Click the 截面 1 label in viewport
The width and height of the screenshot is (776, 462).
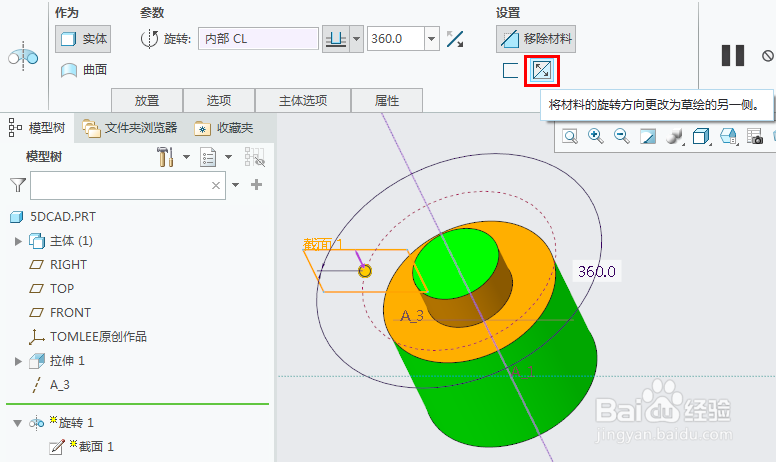(323, 244)
